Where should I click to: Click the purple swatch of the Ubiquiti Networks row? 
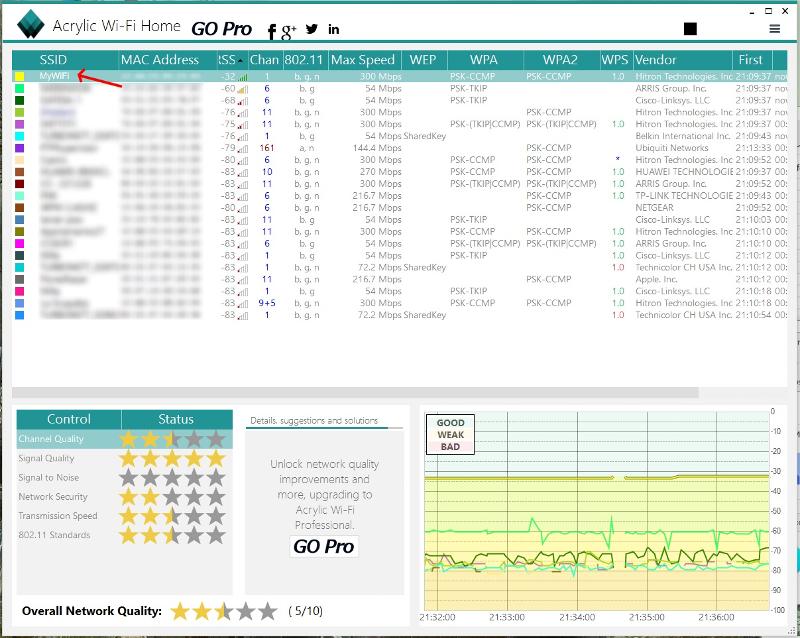click(19, 148)
